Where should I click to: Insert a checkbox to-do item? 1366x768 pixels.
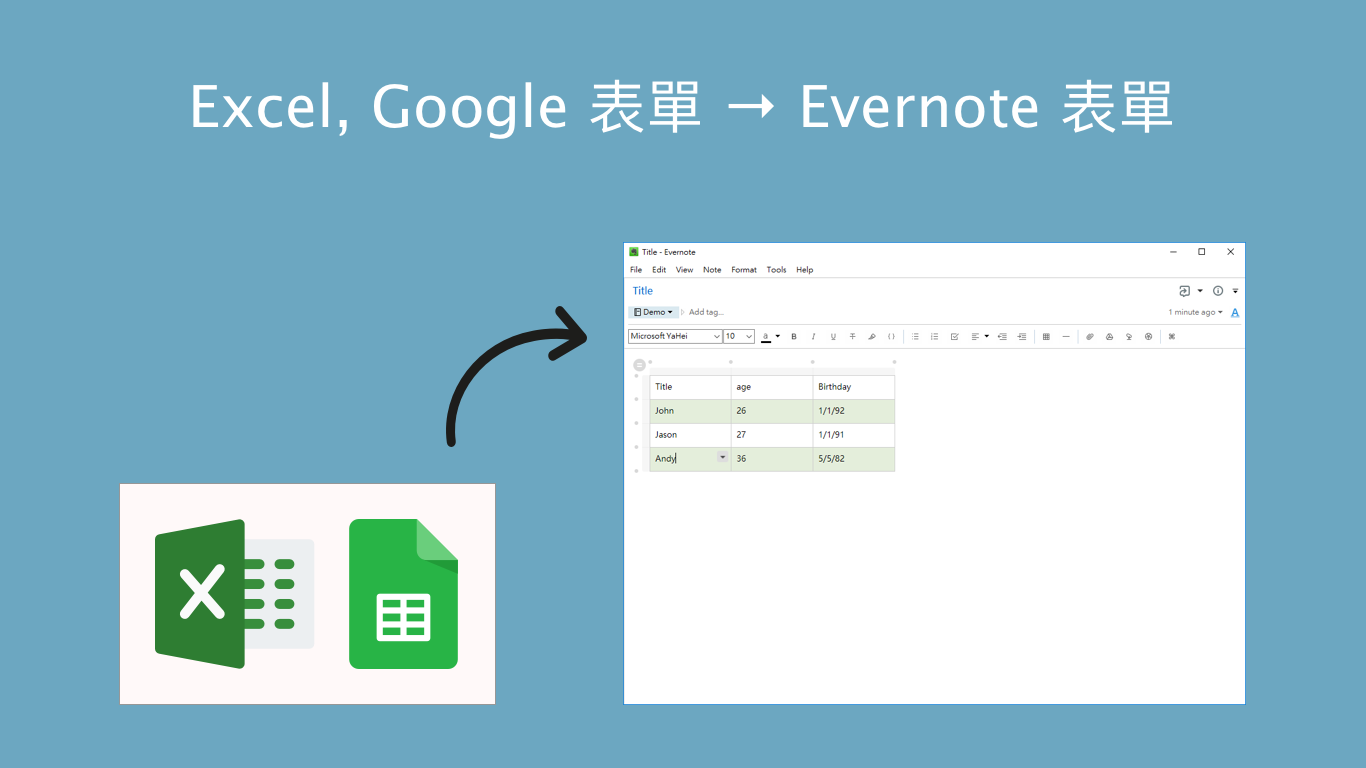tap(954, 337)
